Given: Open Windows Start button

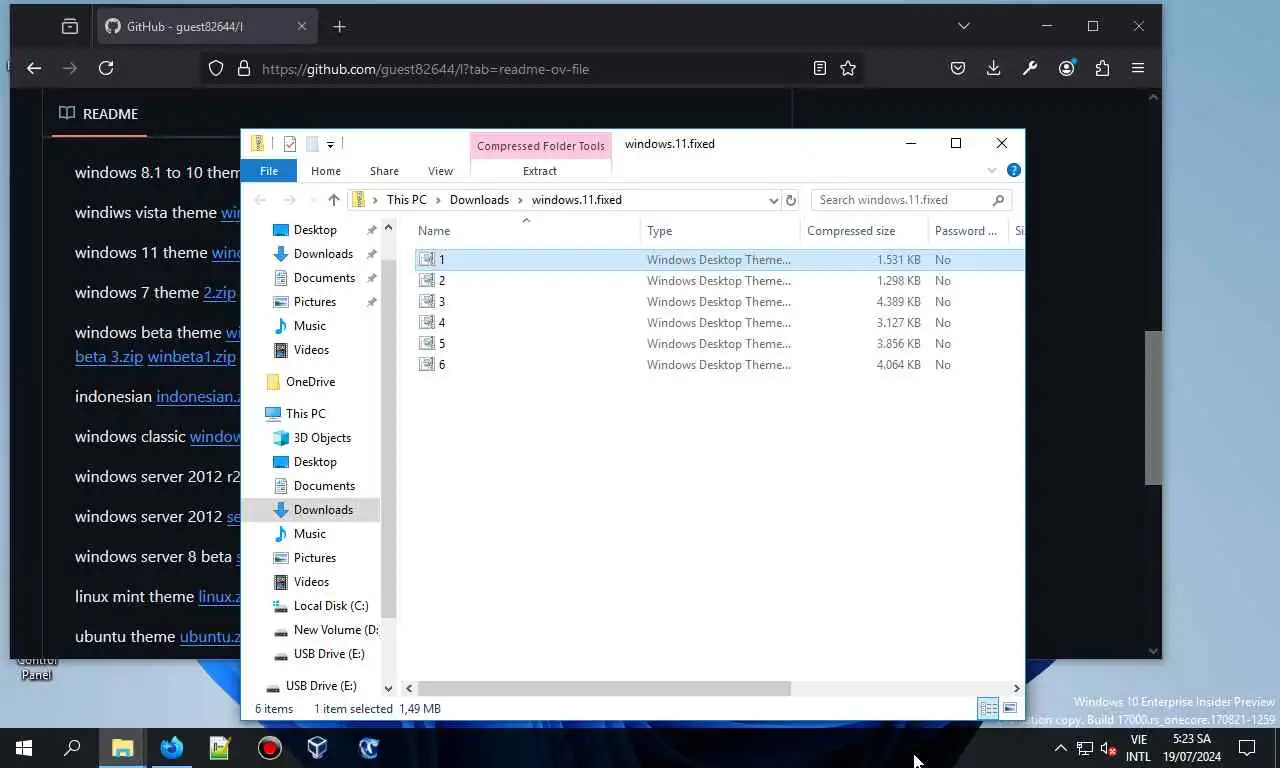Looking at the screenshot, I should pyautogui.click(x=24, y=747).
